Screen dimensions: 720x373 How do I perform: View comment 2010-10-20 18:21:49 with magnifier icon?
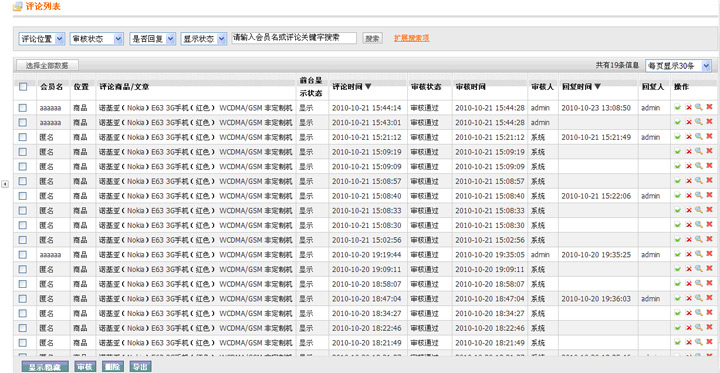tap(699, 342)
